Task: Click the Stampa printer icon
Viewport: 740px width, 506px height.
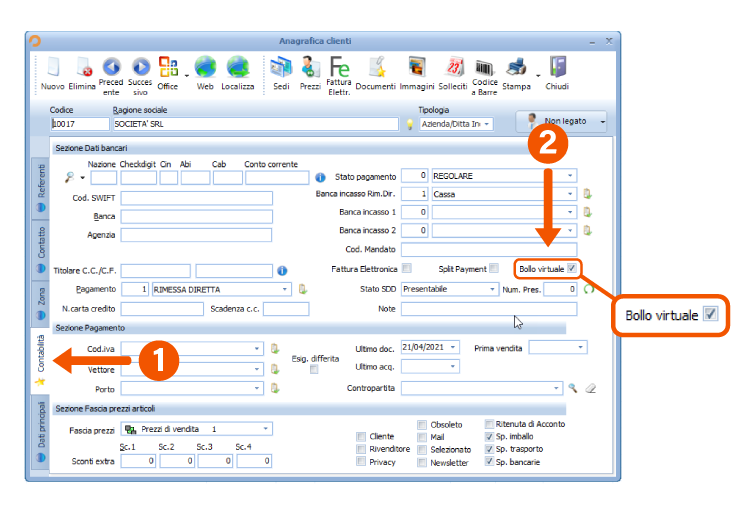Action: click(x=516, y=67)
